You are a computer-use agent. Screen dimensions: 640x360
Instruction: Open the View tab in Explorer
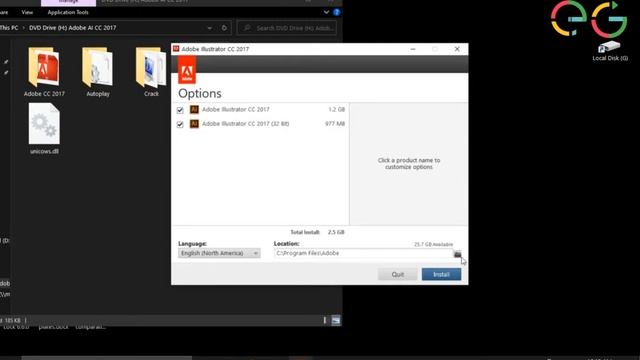[x=27, y=12]
